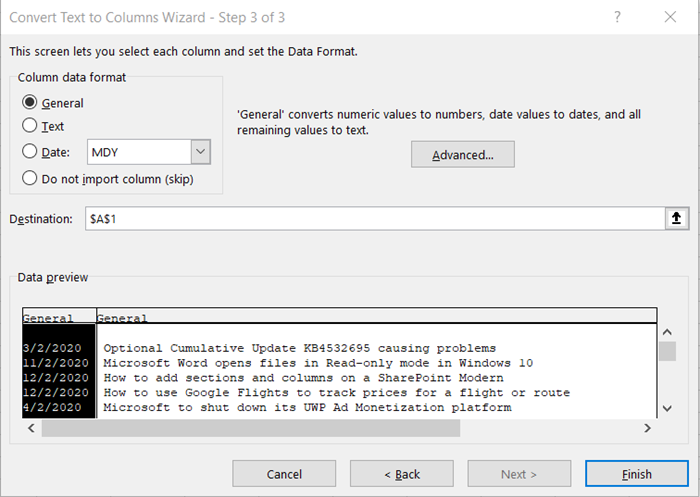Click the Help question mark icon
The width and height of the screenshot is (700, 497).
point(617,17)
